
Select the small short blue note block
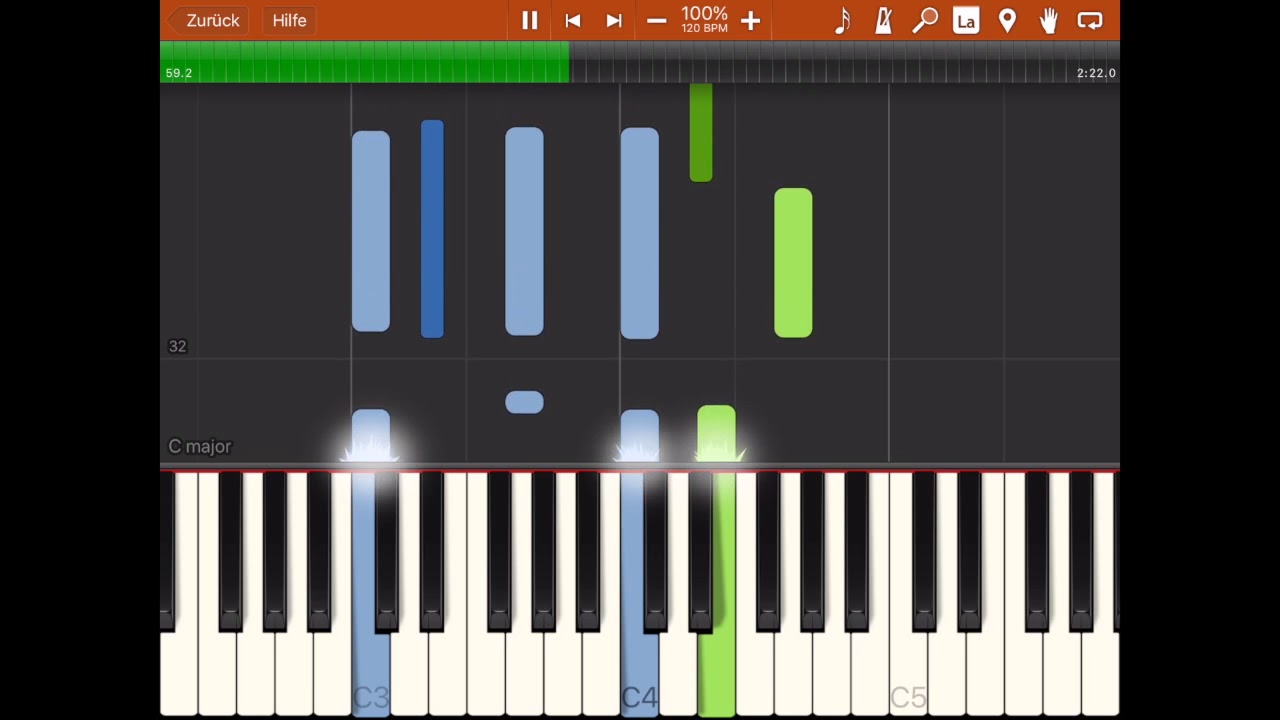[x=524, y=402]
